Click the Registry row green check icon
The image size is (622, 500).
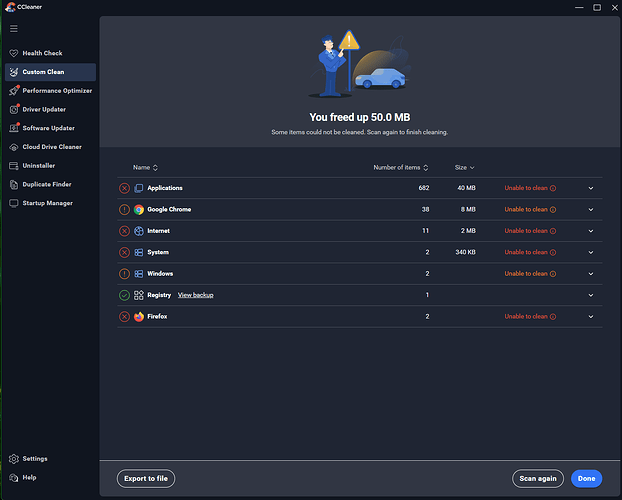coord(125,295)
